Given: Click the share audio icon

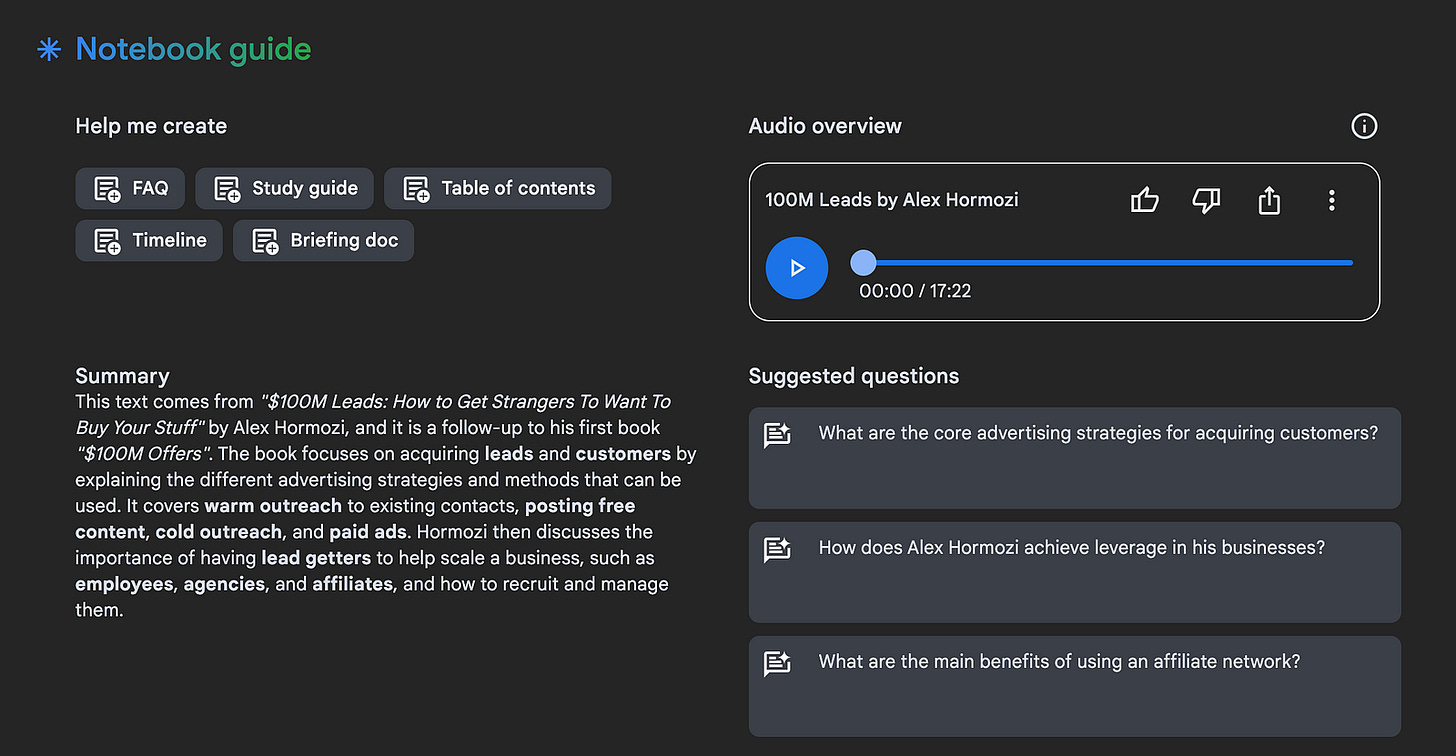Looking at the screenshot, I should [x=1269, y=200].
